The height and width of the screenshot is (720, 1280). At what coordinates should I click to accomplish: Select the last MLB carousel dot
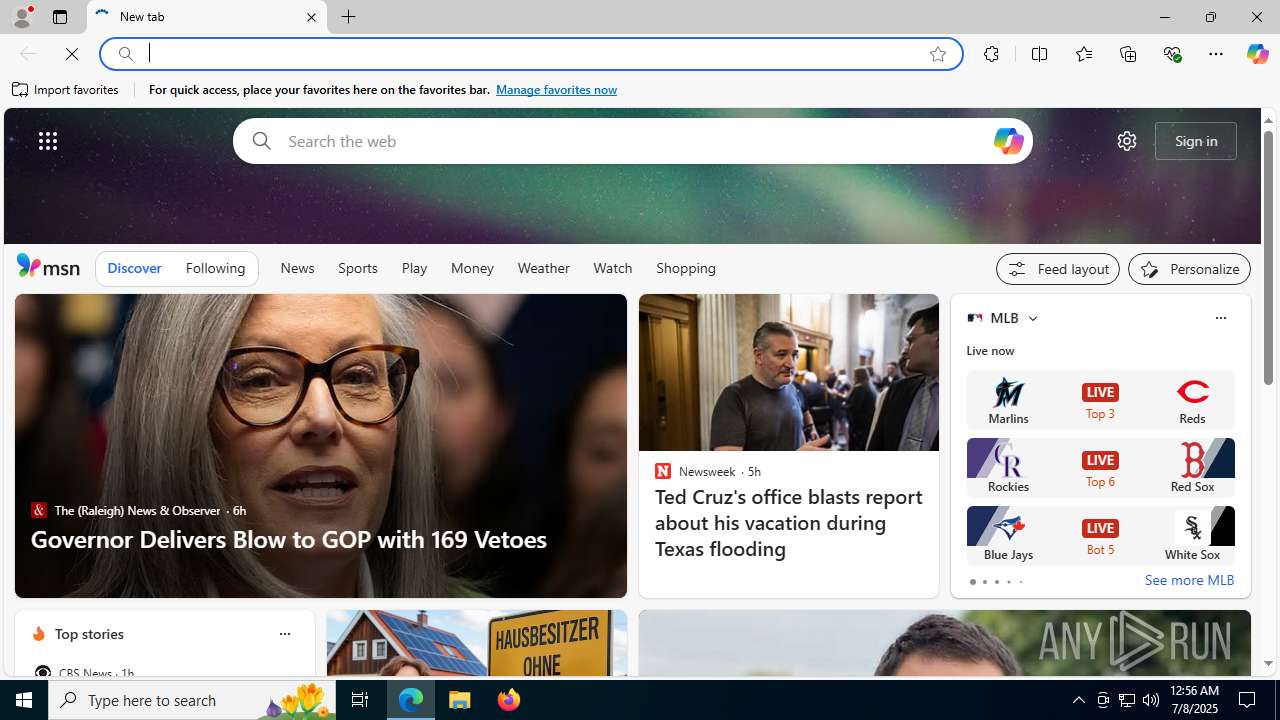click(x=1020, y=582)
